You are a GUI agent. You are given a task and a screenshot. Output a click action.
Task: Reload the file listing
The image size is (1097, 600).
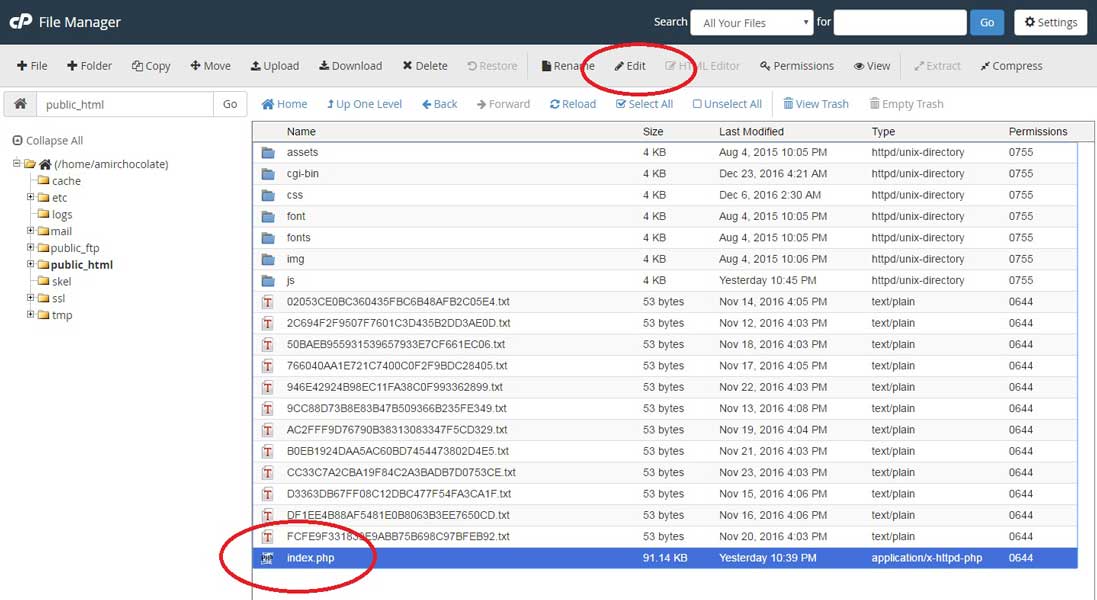tap(573, 104)
